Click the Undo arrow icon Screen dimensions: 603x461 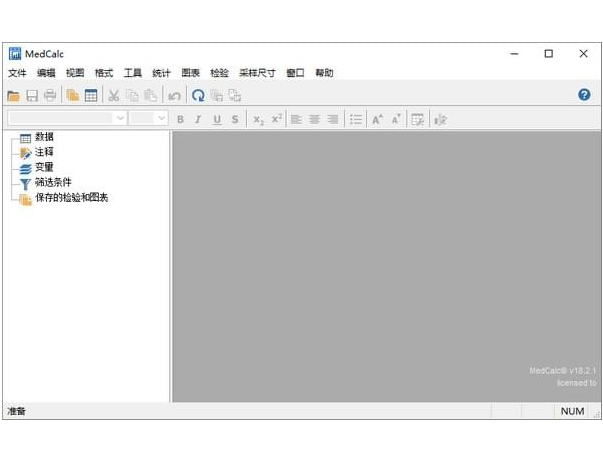[174, 95]
